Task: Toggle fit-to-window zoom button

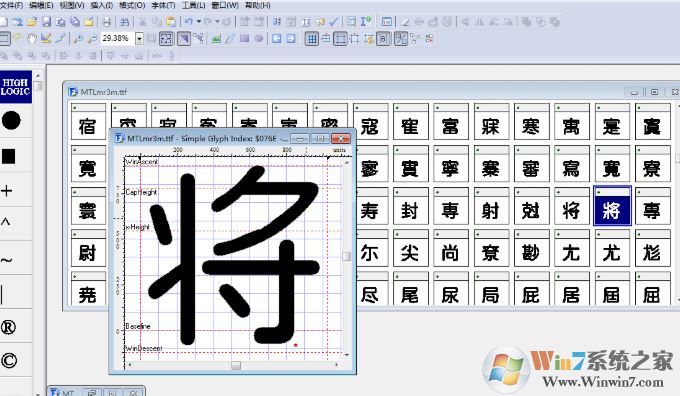Action: click(166, 39)
